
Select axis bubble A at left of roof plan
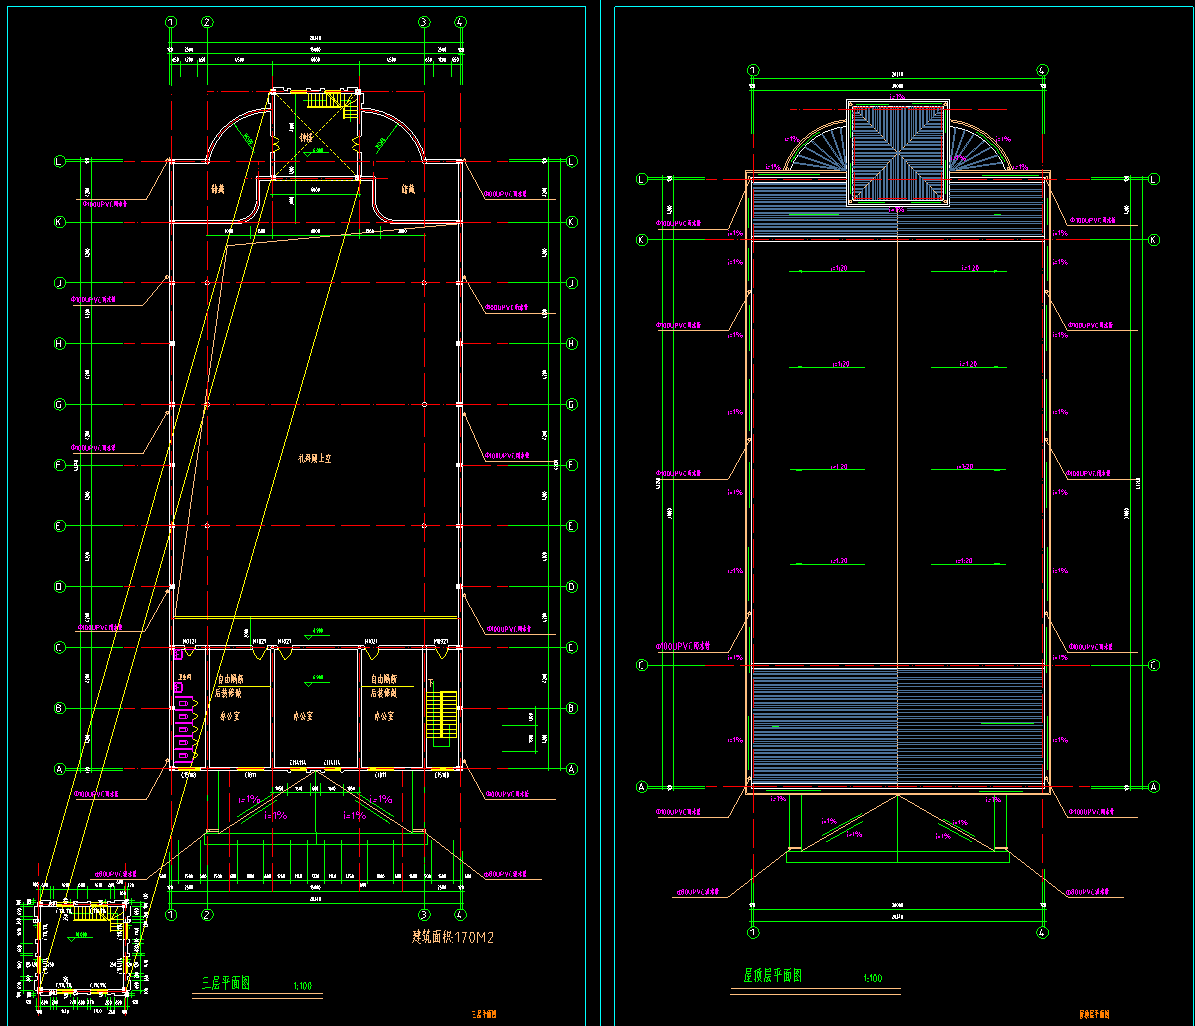[642, 787]
